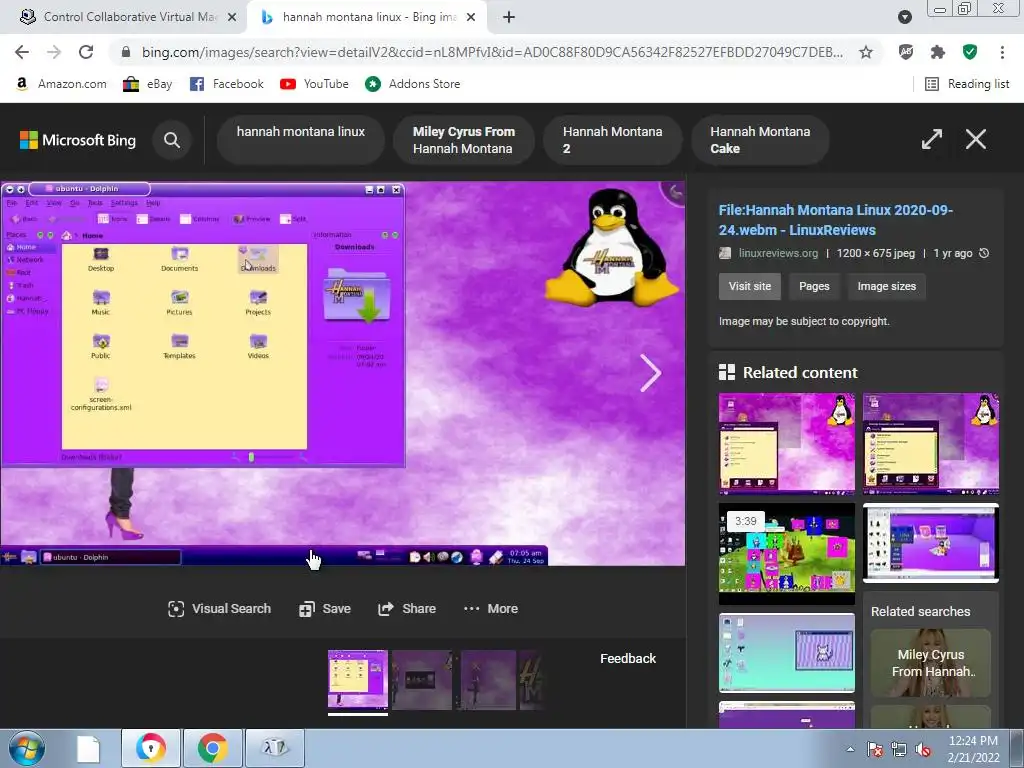Click the Feedback link
Viewport: 1024px width, 768px height.
[628, 658]
